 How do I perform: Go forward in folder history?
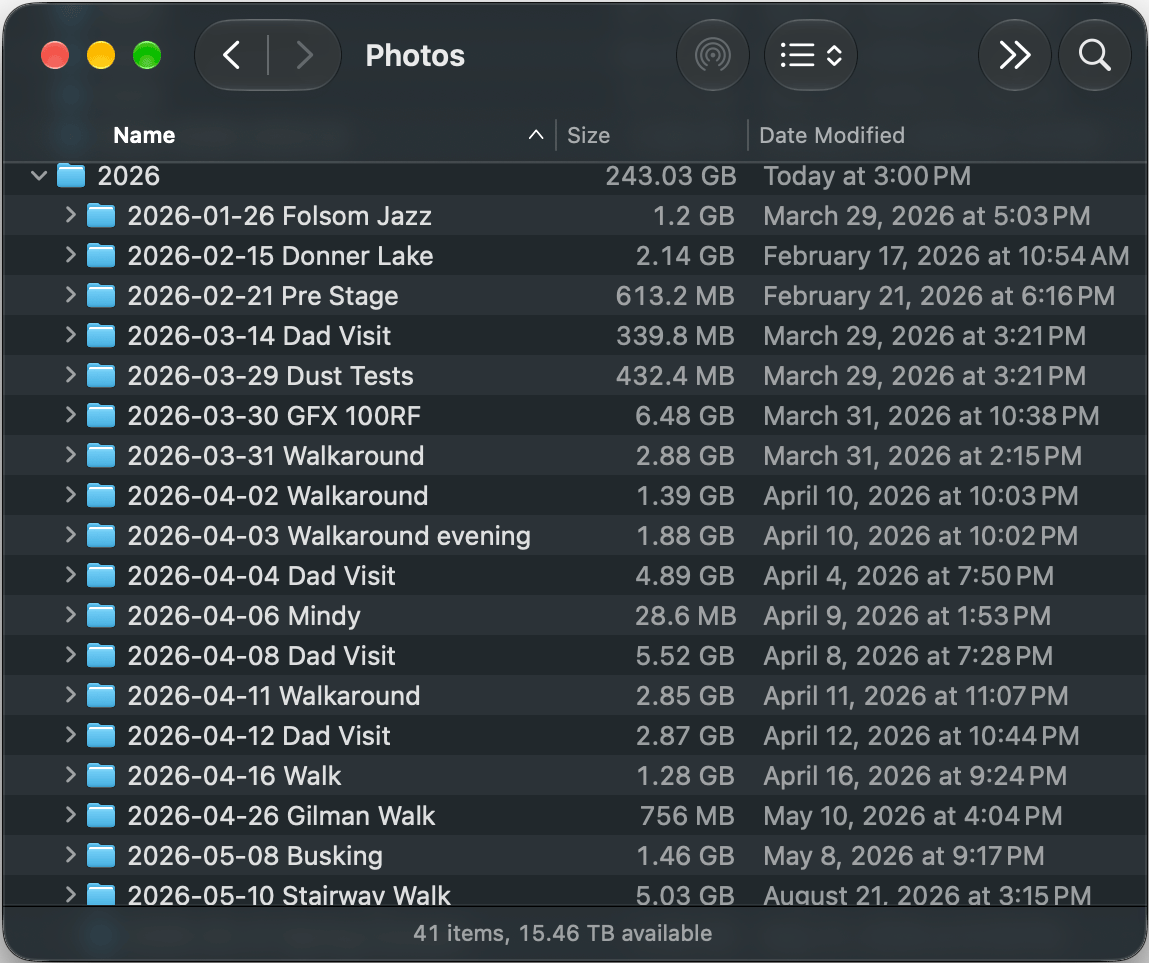coord(305,56)
